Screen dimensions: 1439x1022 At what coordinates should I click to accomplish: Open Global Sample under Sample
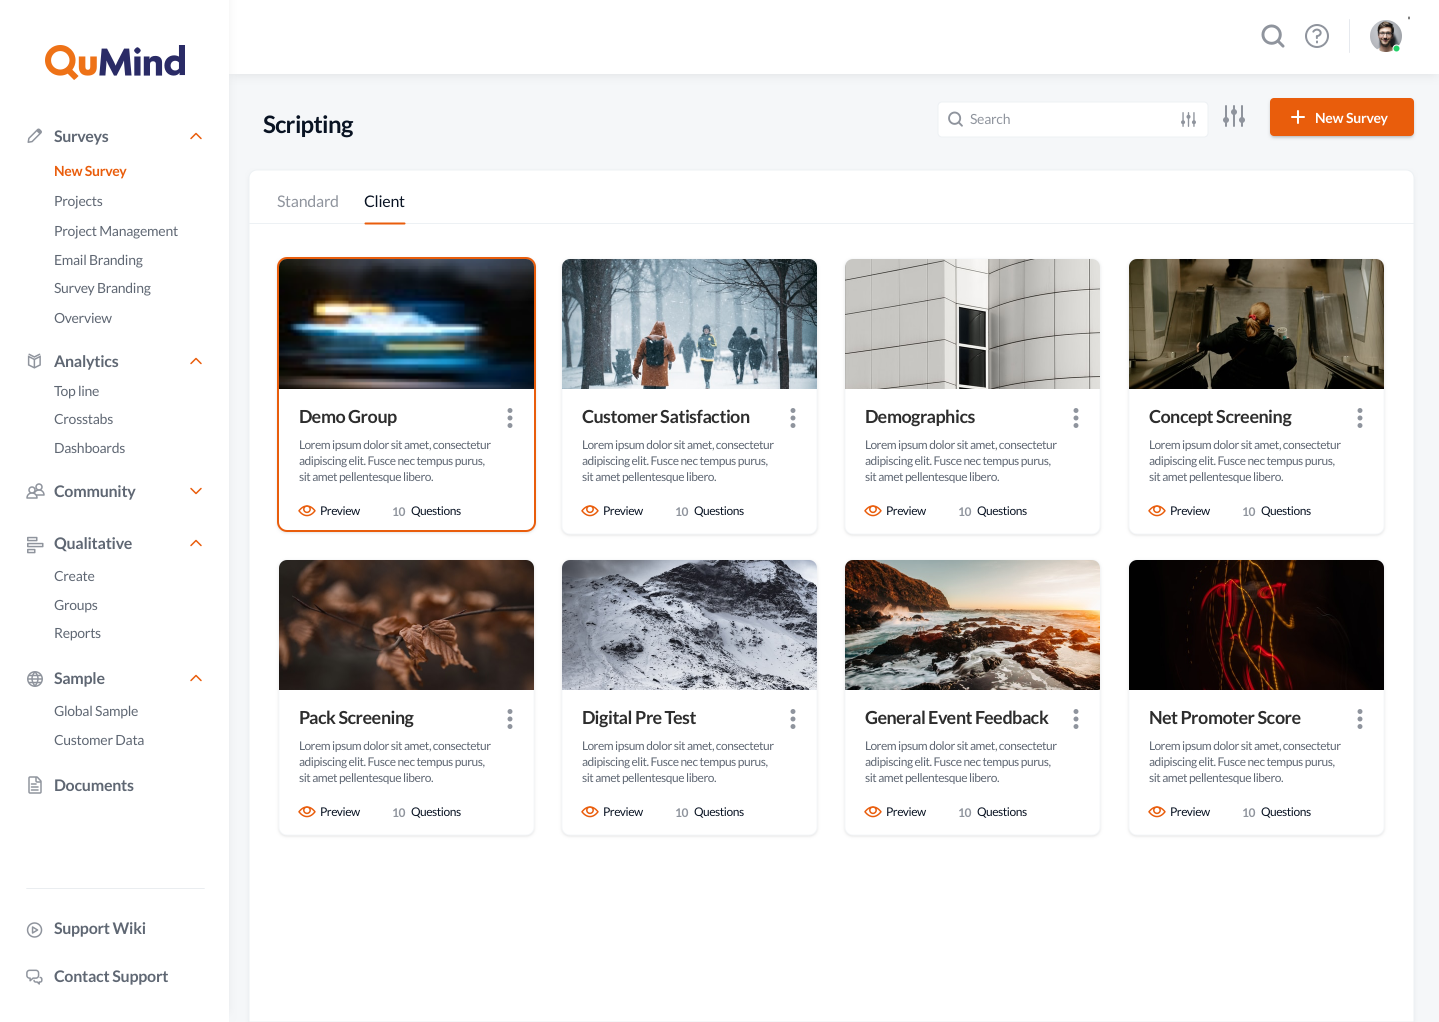click(x=96, y=711)
